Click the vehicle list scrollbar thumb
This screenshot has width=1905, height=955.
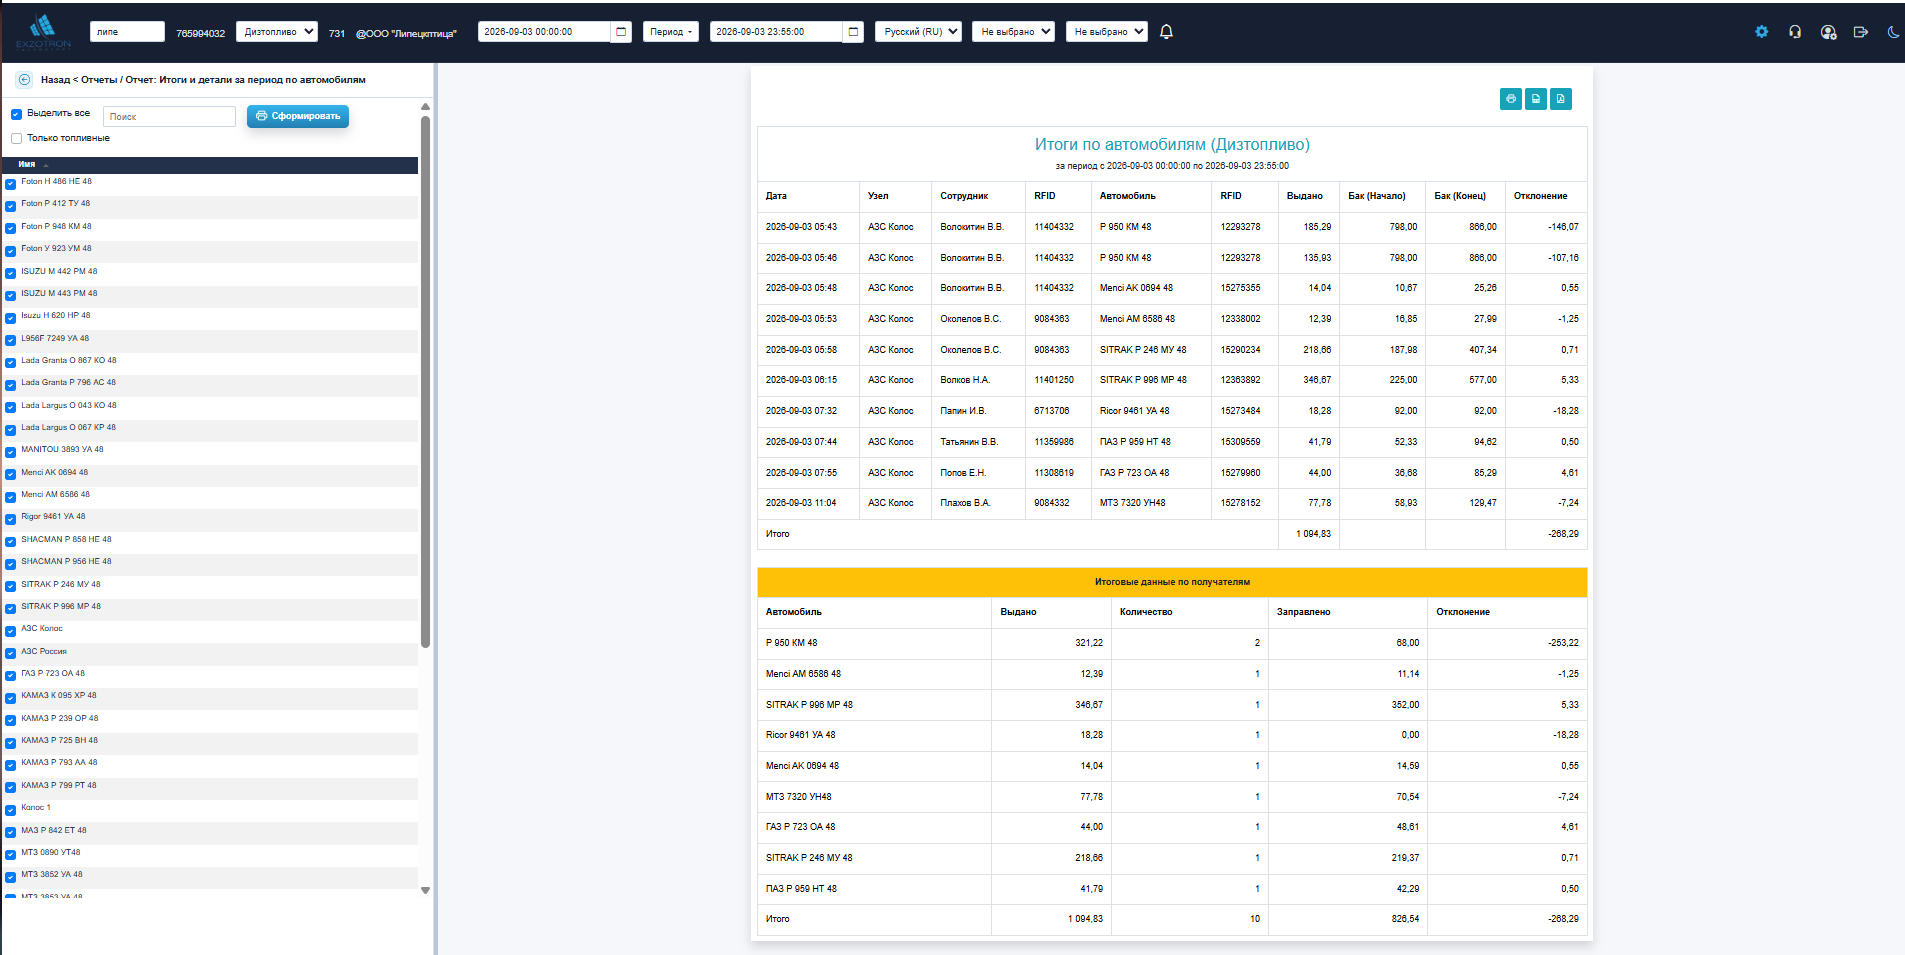pos(425,380)
